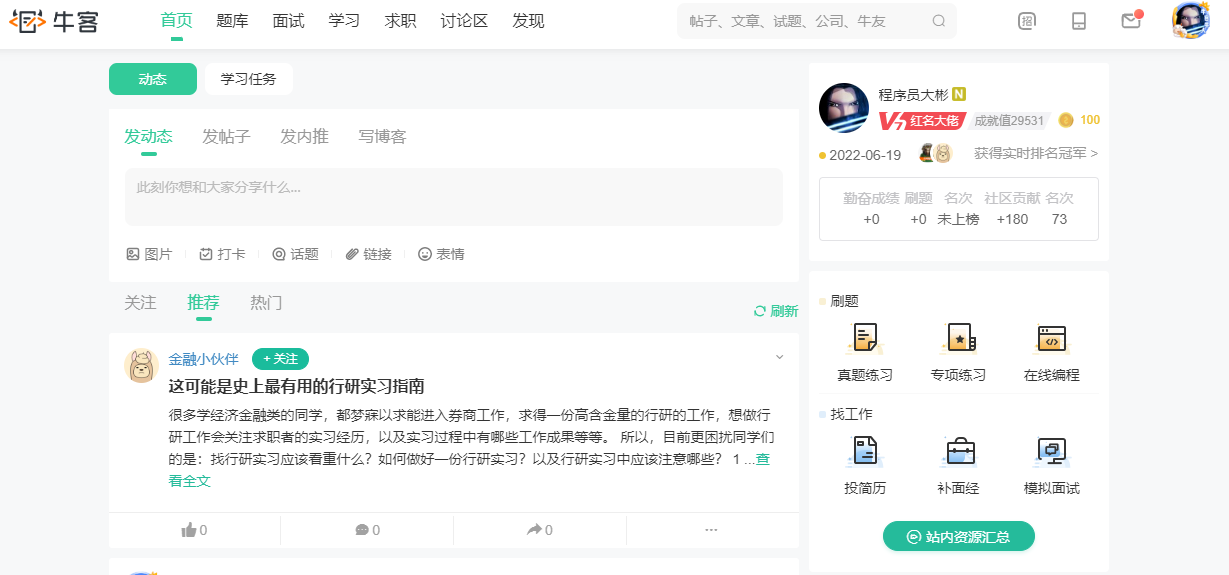The width and height of the screenshot is (1229, 575).
Task: Share the 行研实习指南 post
Action: tap(540, 530)
